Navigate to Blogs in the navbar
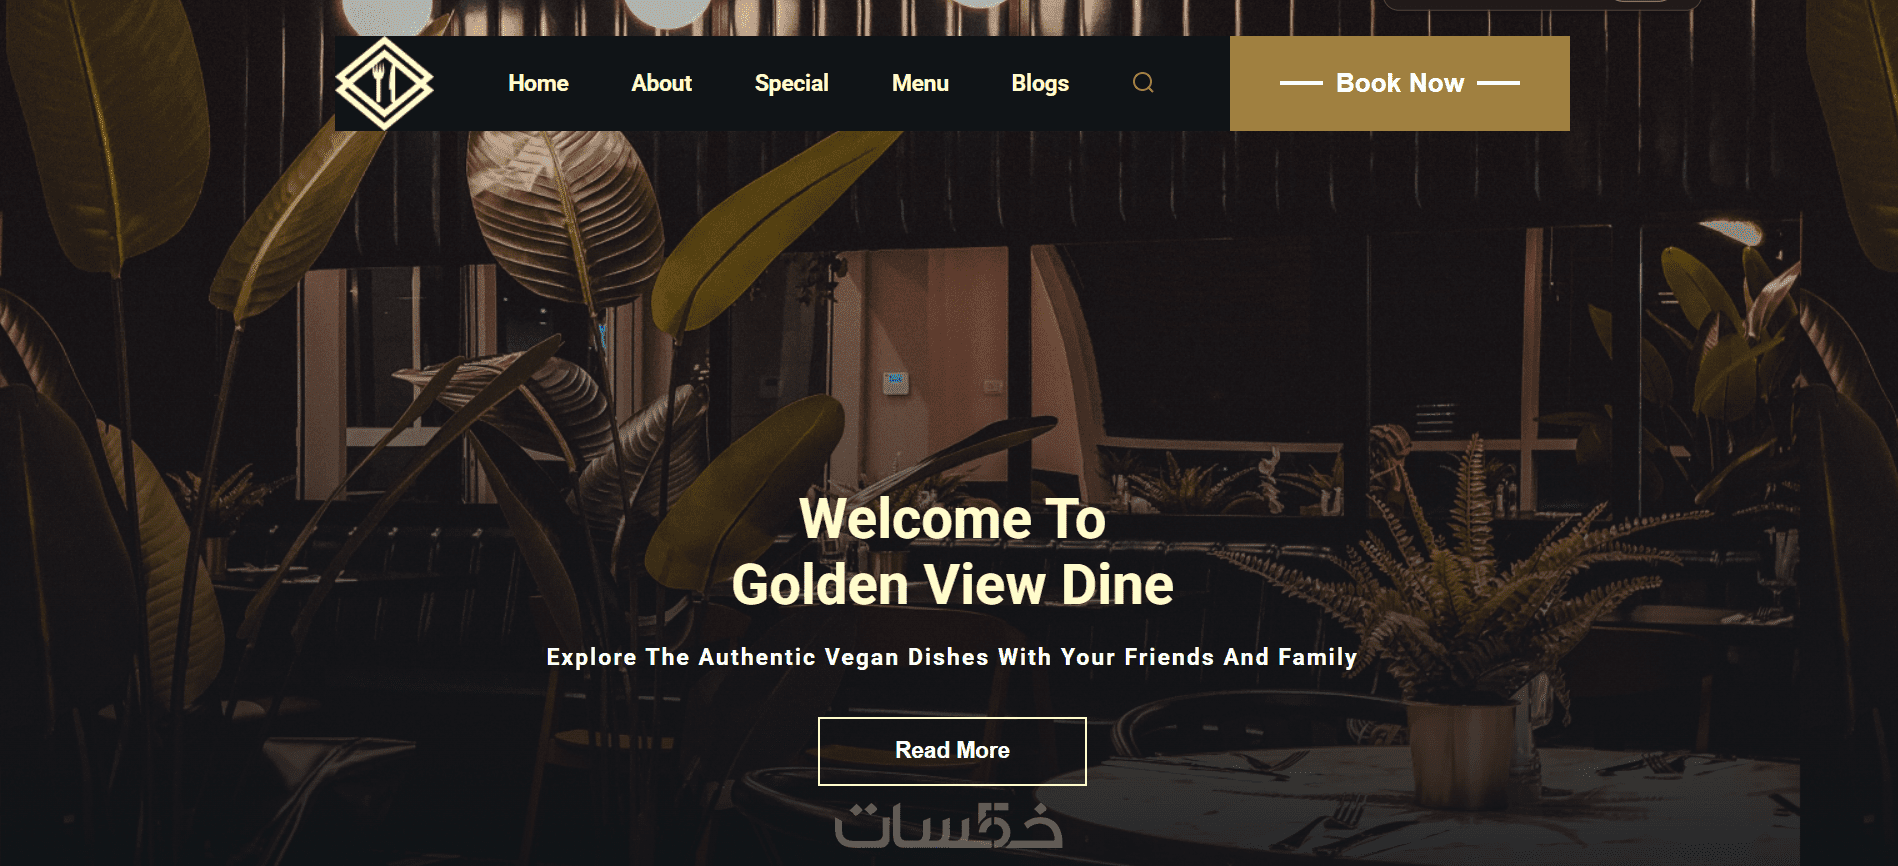 pyautogui.click(x=1040, y=83)
